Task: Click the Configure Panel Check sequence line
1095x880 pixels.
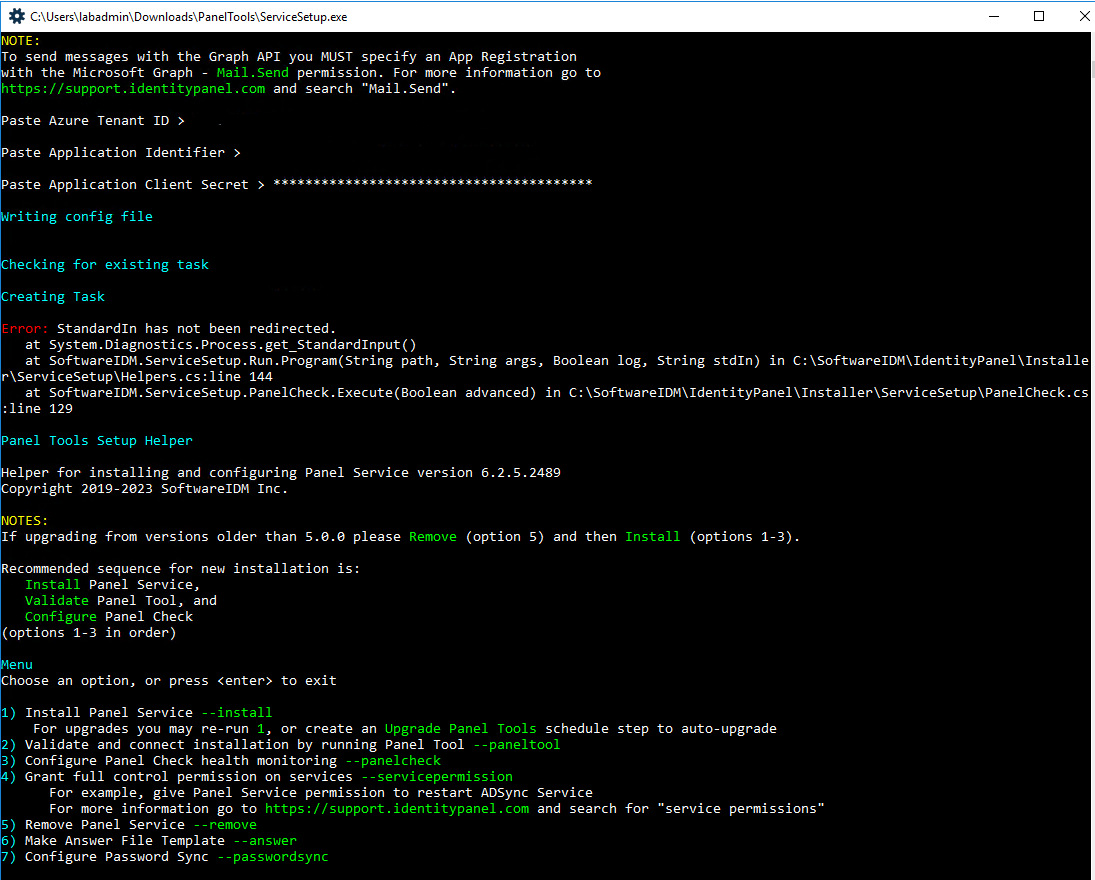Action: (x=109, y=617)
